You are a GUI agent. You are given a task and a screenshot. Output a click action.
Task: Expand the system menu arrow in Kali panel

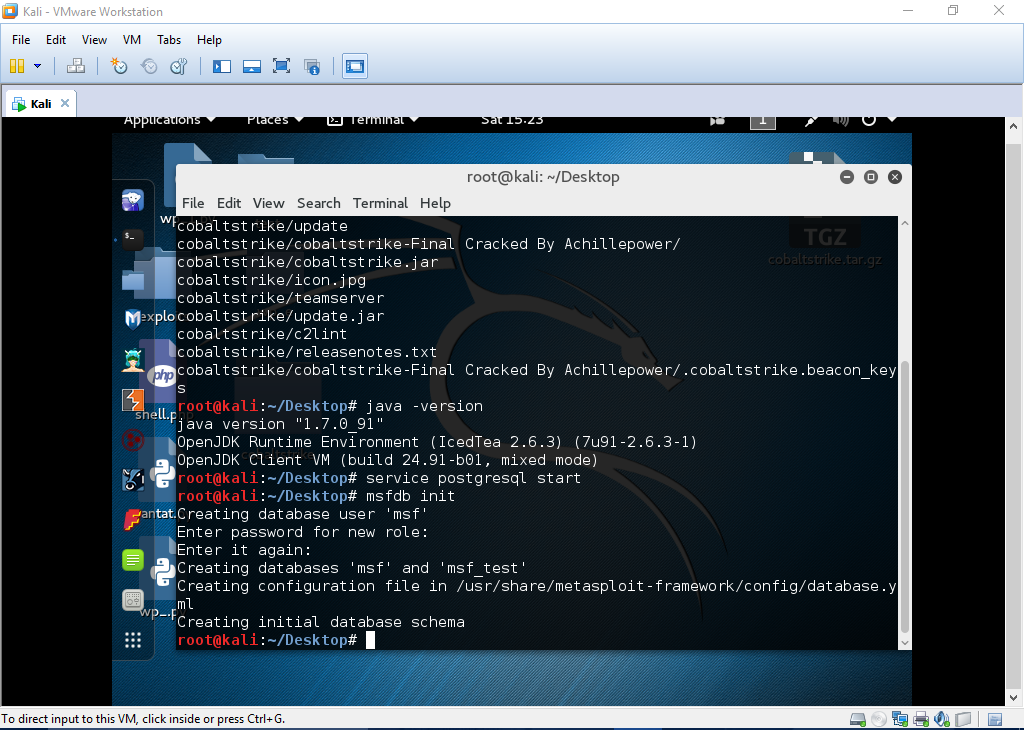pos(892,120)
